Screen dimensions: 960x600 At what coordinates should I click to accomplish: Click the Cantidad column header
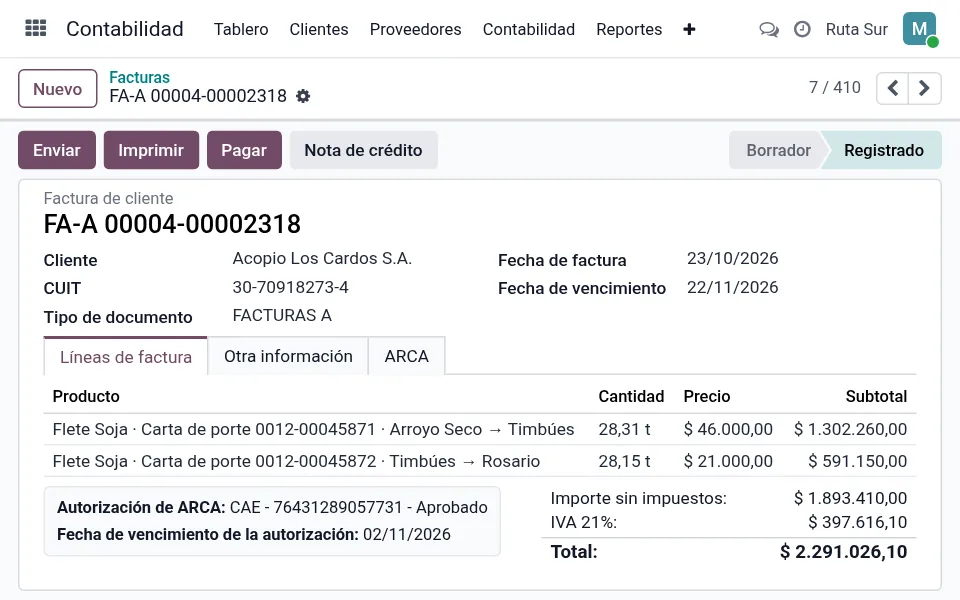pyautogui.click(x=631, y=396)
